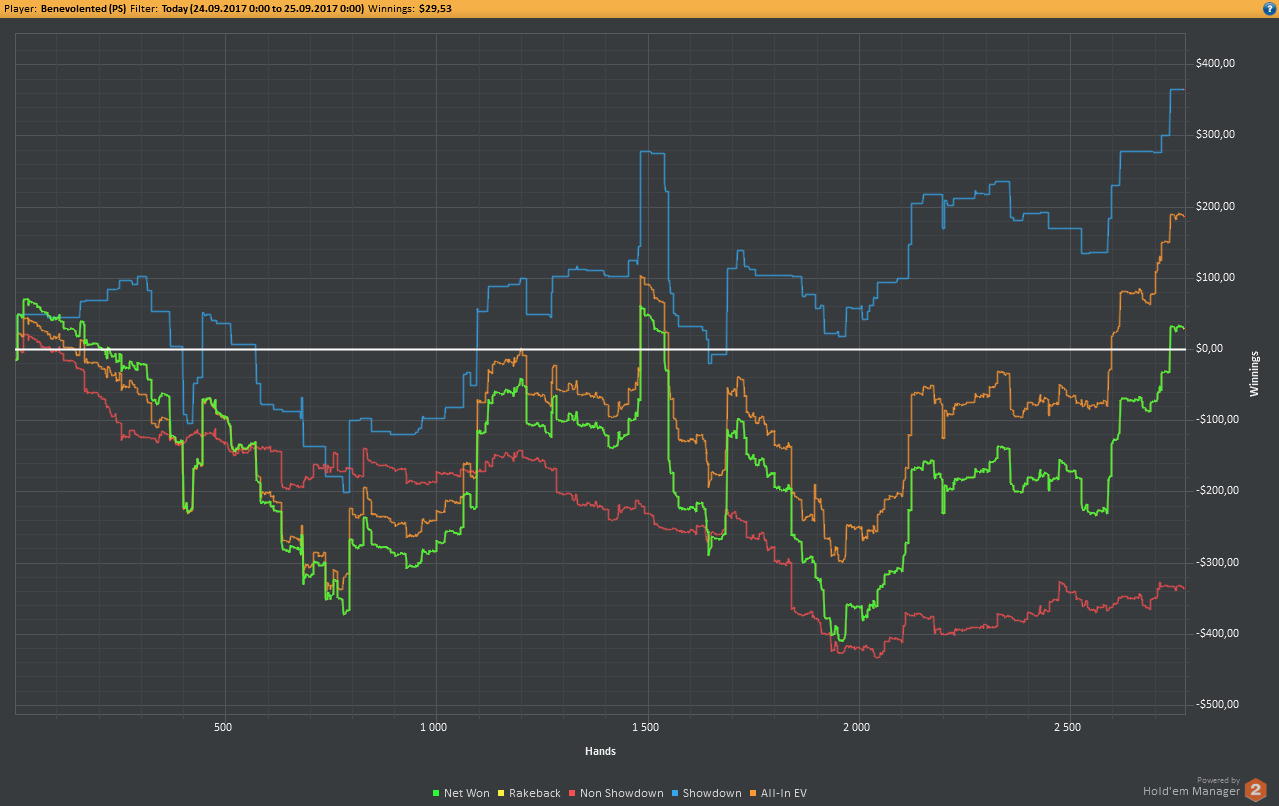
Task: Click the Winnings $29,53 header text
Action: [409, 8]
